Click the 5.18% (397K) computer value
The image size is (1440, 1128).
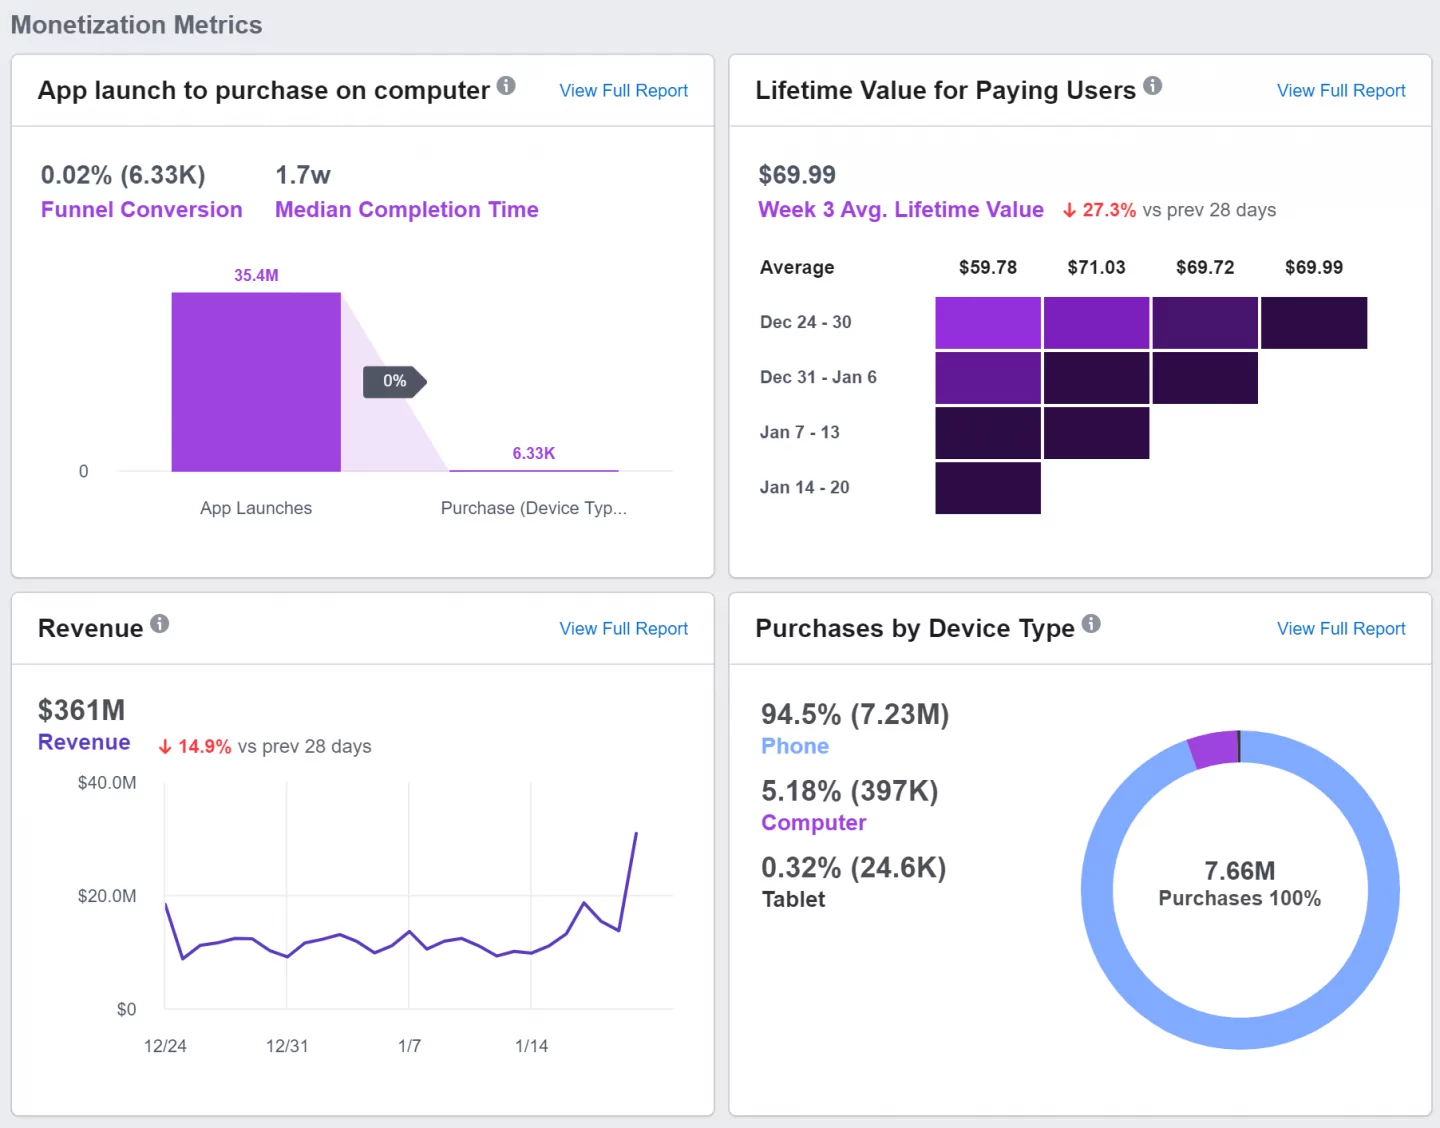pos(850,791)
